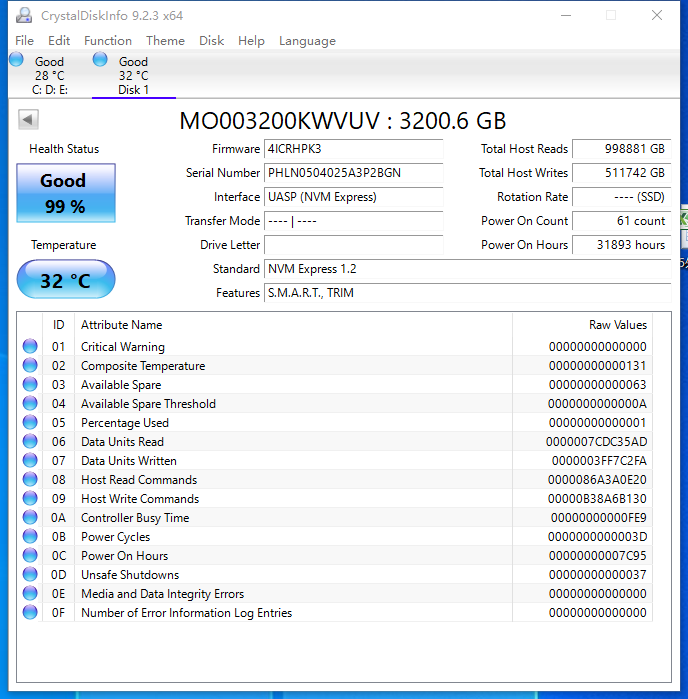Click status orb for Available Spare Threshold
Screen dimensions: 688x699
pyautogui.click(x=30, y=403)
